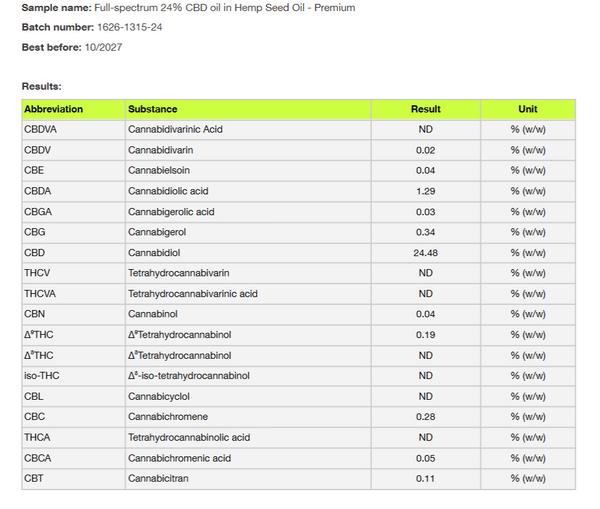Select the CBD result value 24.48
The height and width of the screenshot is (509, 600).
point(425,253)
